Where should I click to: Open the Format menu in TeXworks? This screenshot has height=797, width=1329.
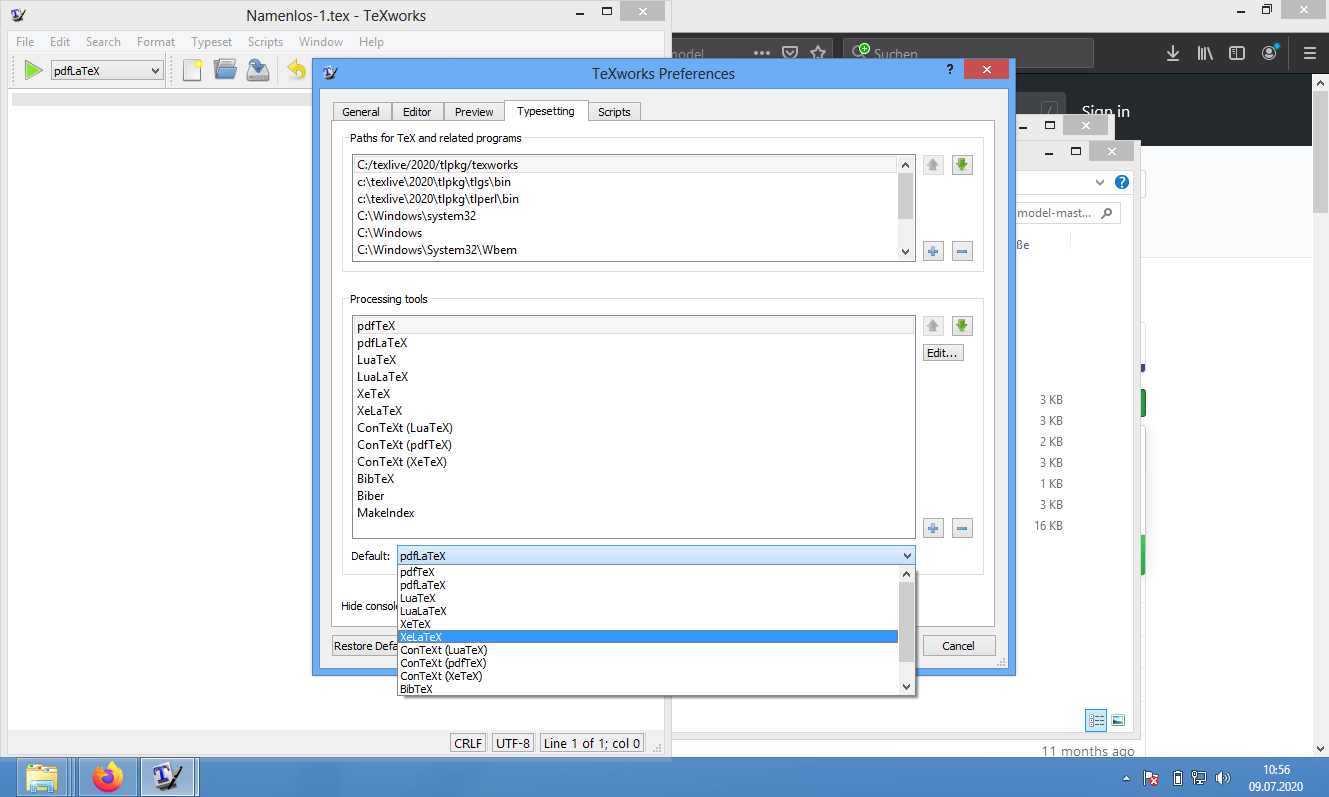point(156,42)
